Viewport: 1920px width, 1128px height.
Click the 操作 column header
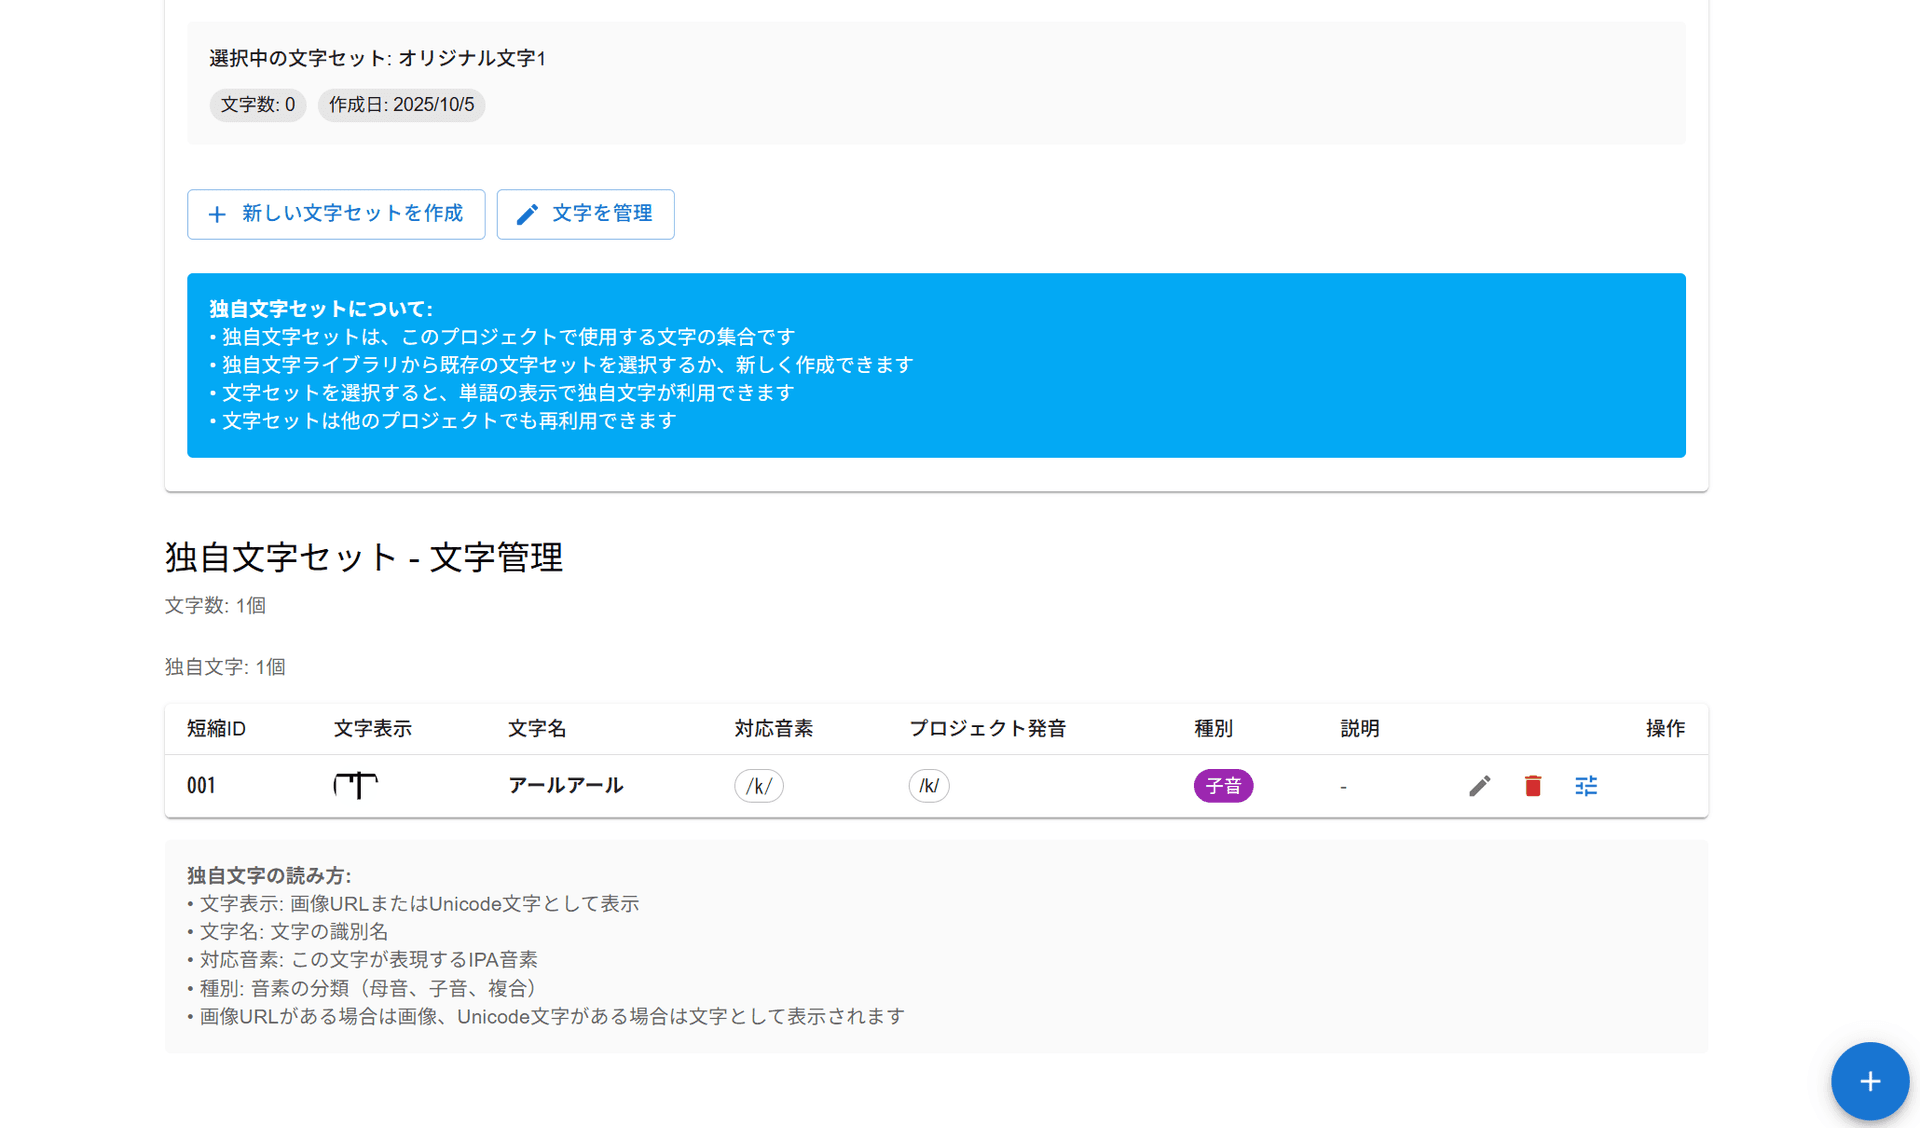point(1665,729)
